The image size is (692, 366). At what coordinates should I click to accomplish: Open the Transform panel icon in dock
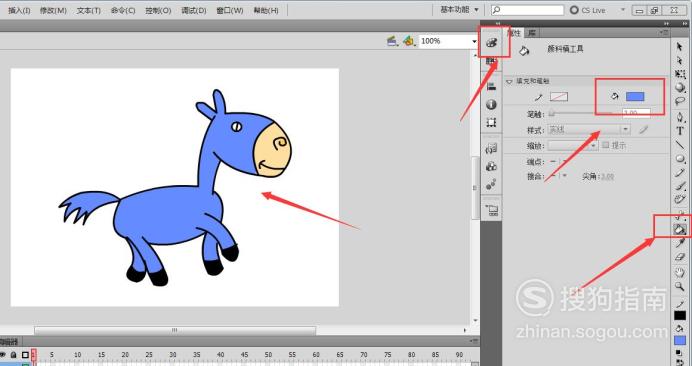(491, 122)
